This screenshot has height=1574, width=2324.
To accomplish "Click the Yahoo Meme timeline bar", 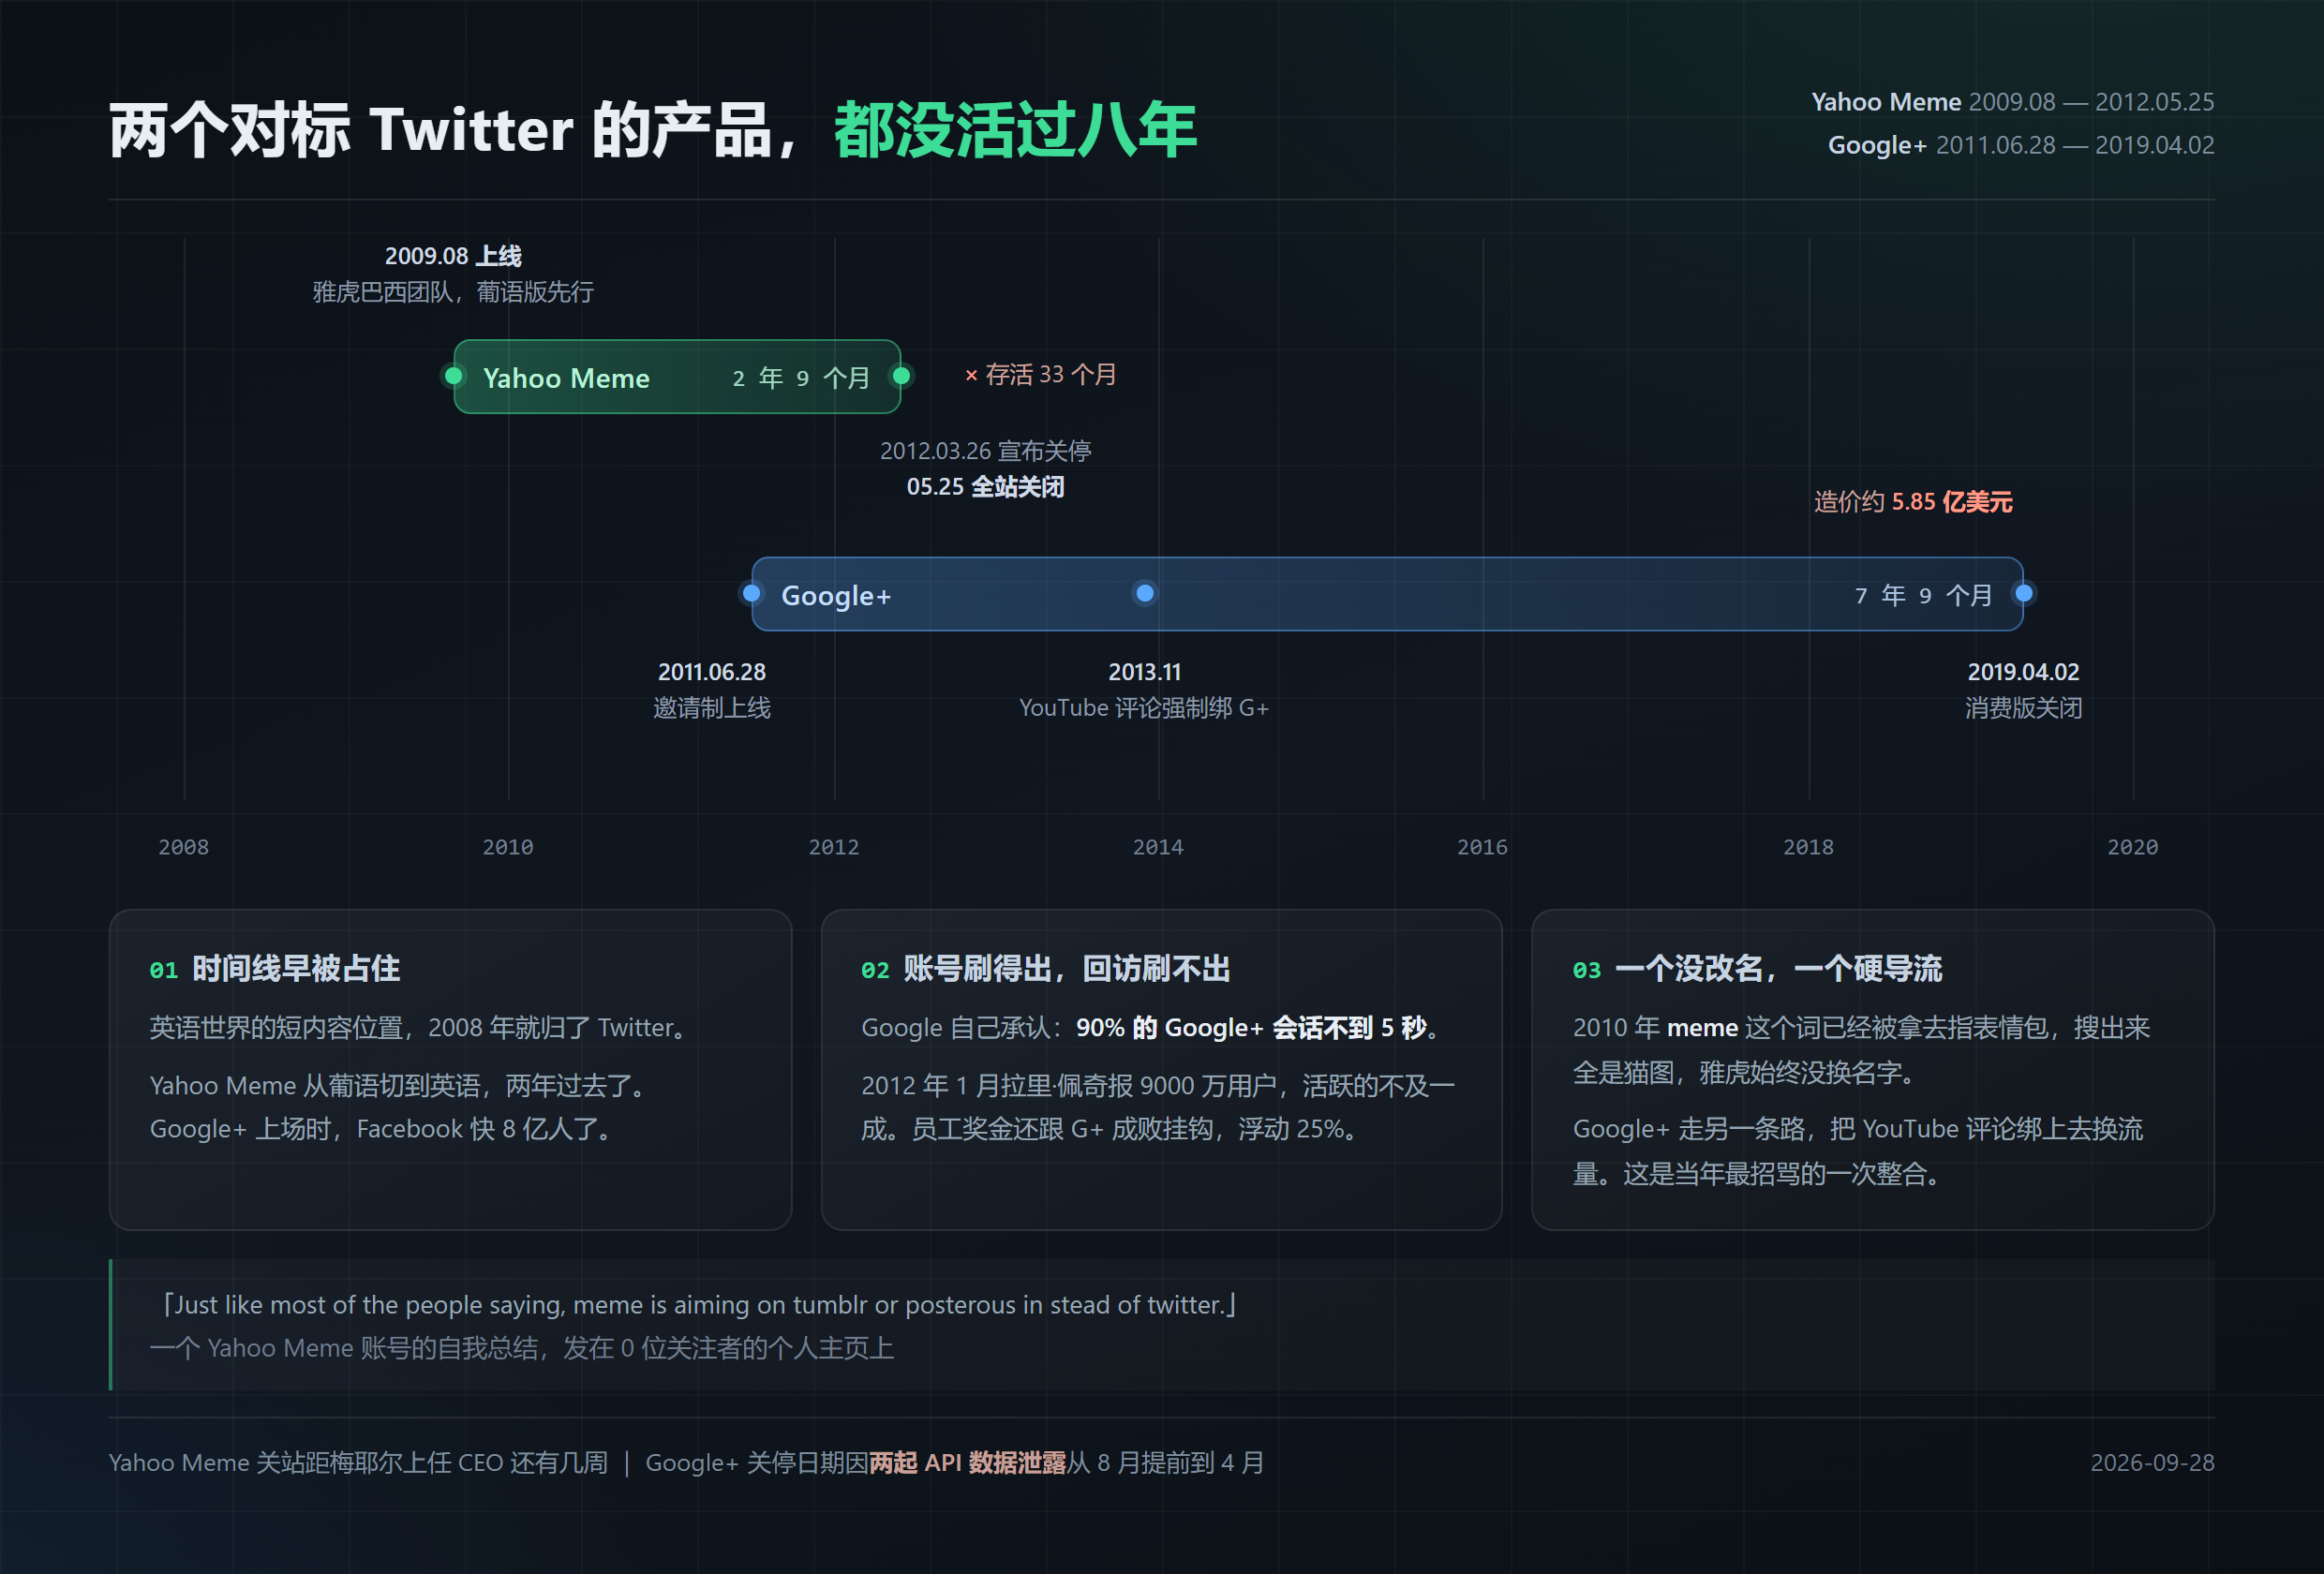I will pyautogui.click(x=677, y=377).
